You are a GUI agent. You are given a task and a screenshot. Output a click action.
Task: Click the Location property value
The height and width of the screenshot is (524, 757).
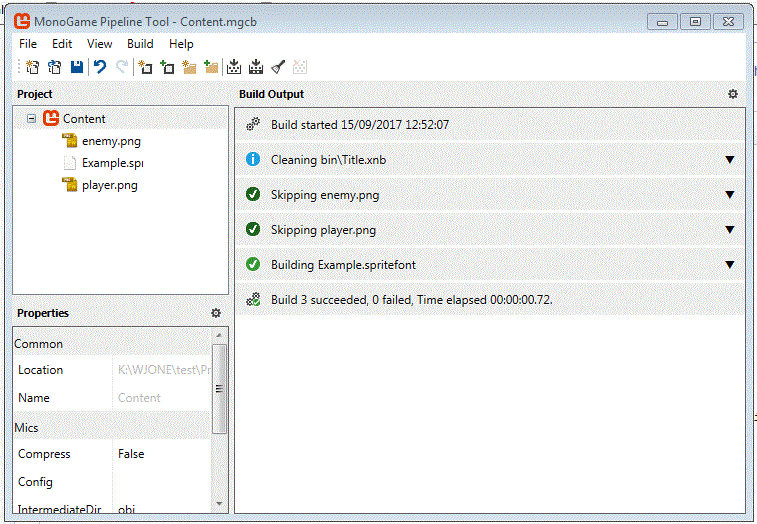point(162,369)
